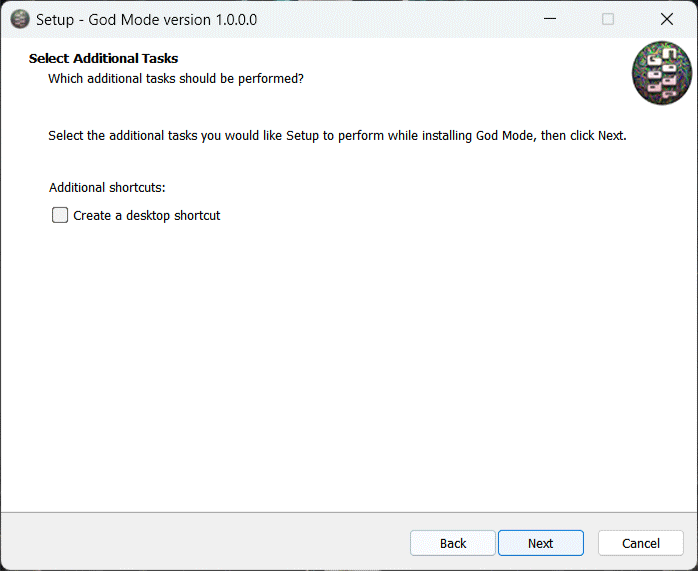Click the 'Create a desktop shortcut' label text
Screen dimensions: 698x572
click(x=146, y=215)
